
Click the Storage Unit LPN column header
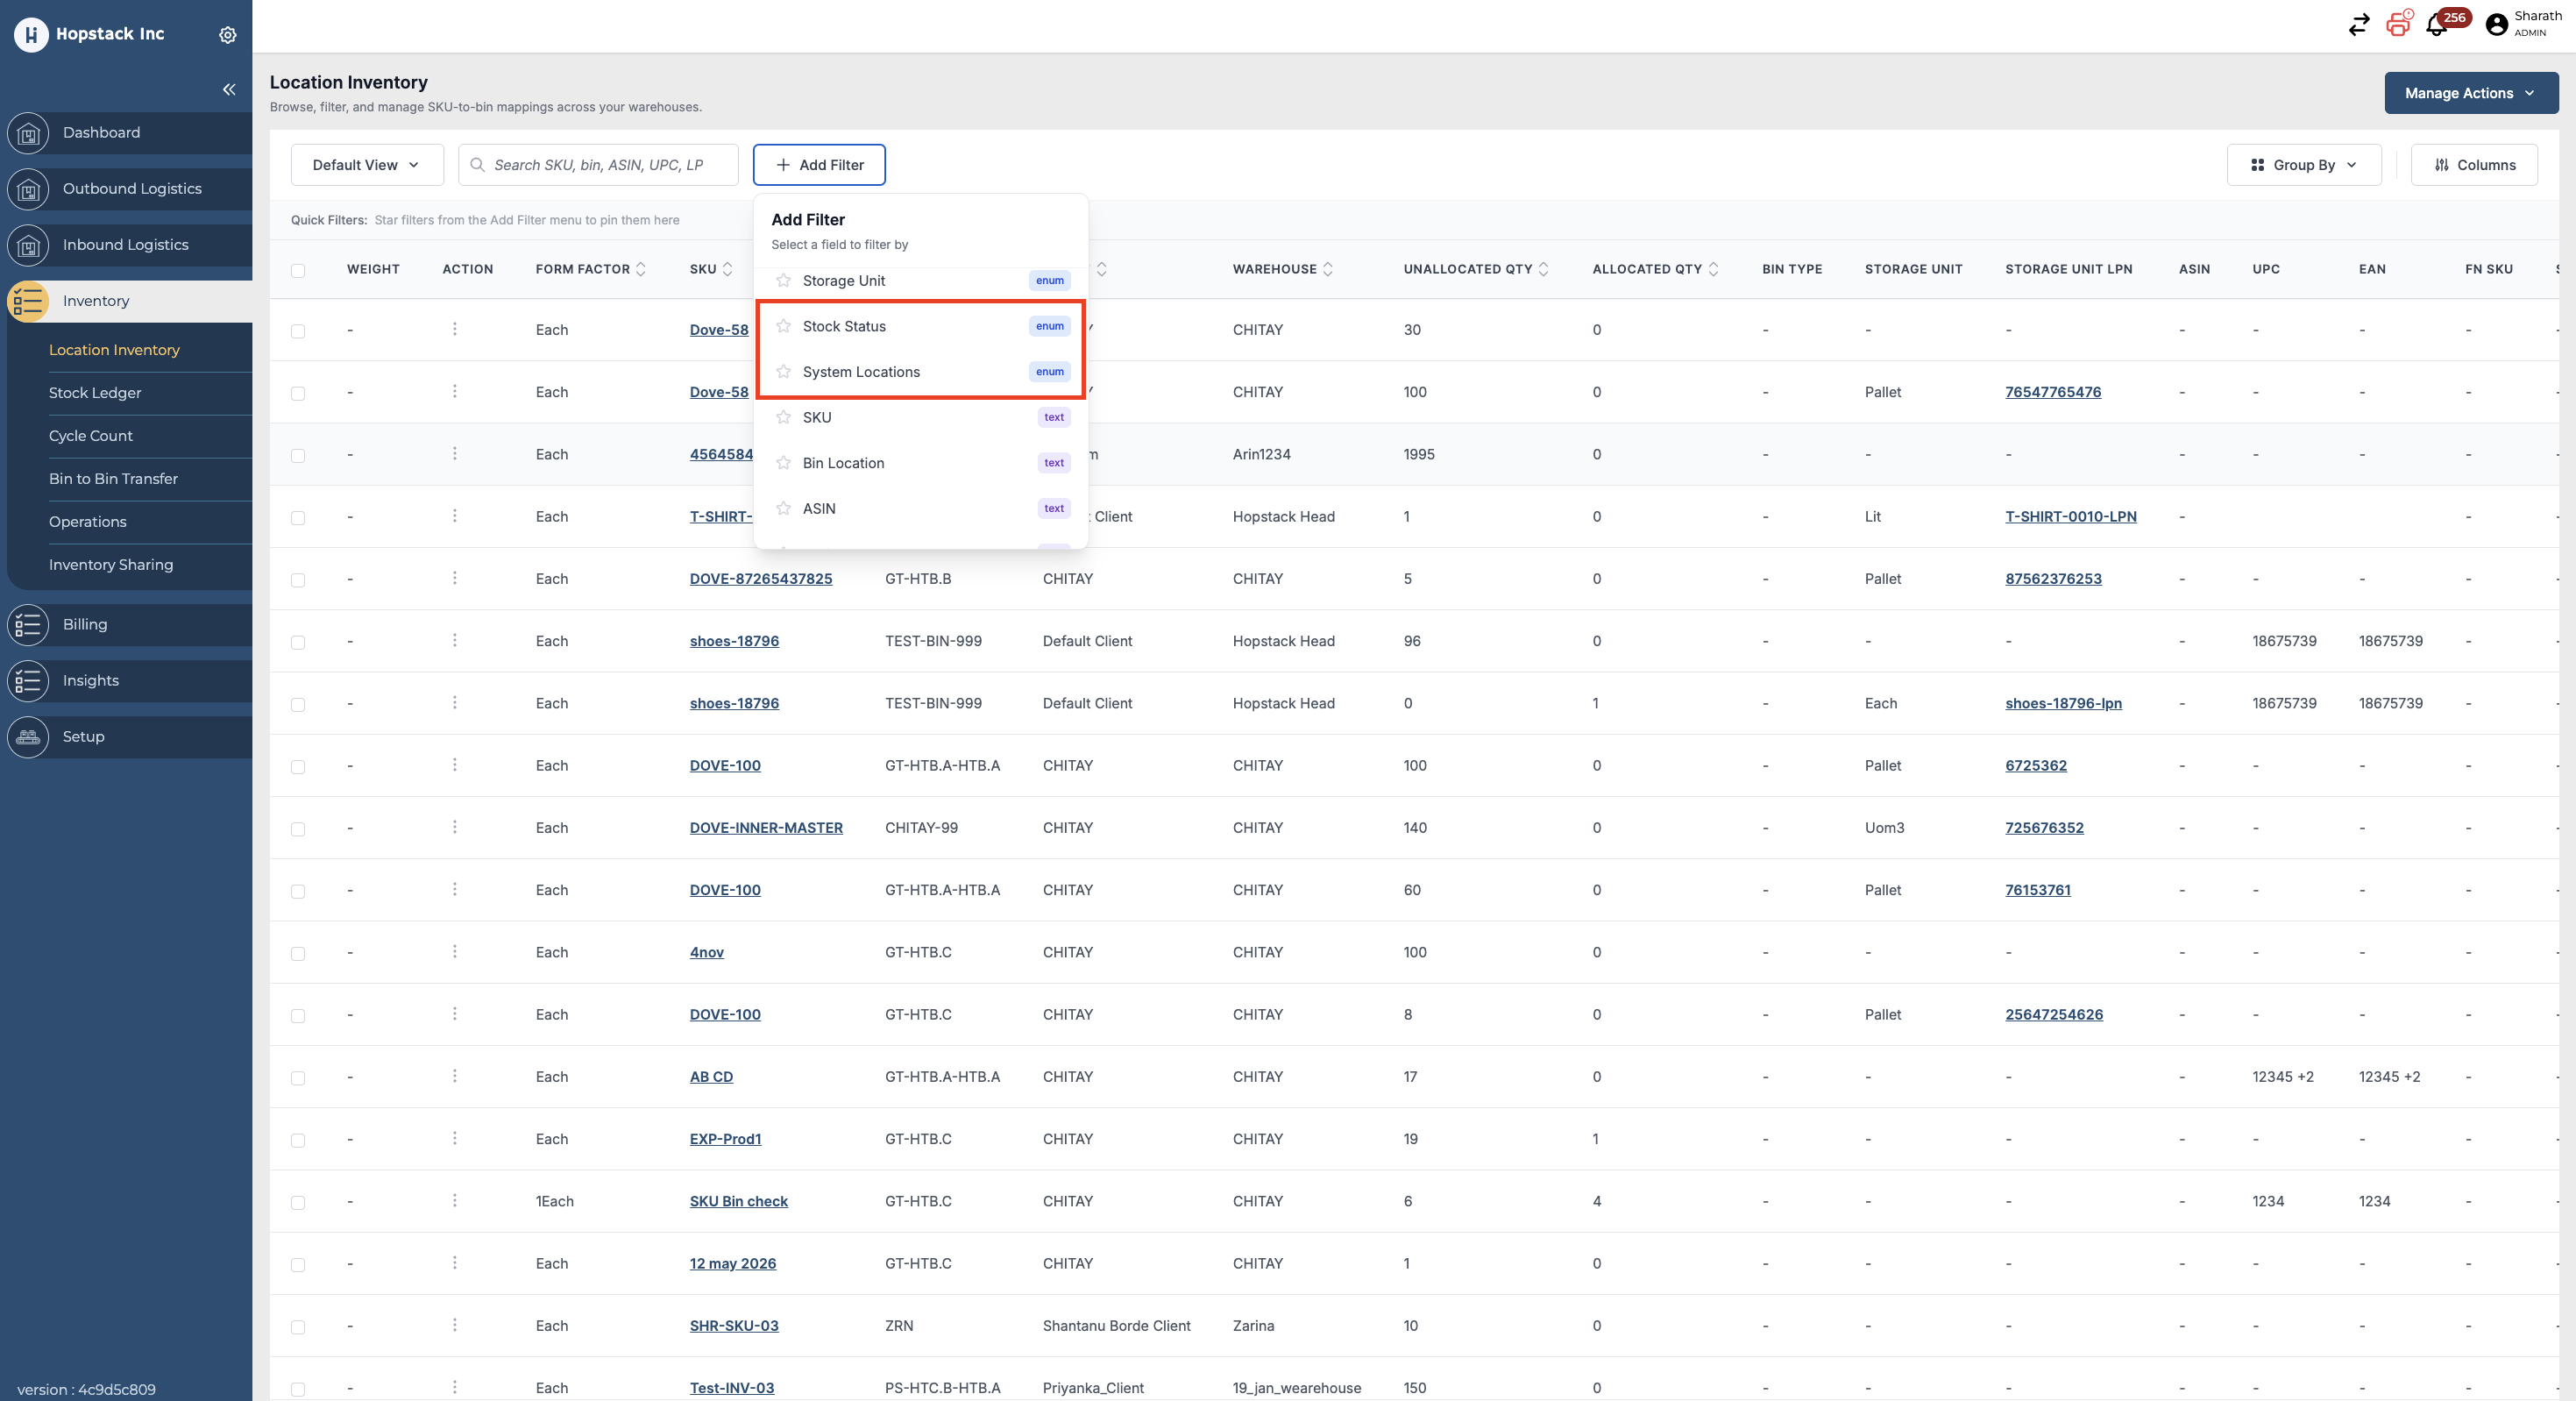[x=2068, y=269]
